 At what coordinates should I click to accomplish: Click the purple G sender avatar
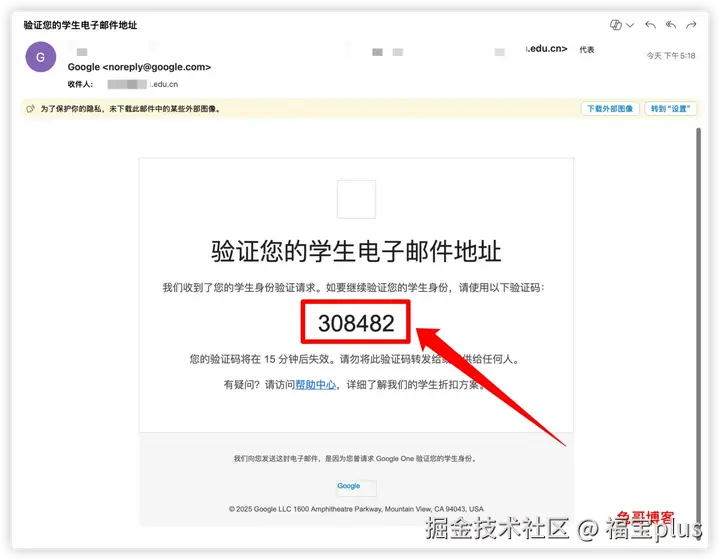point(40,57)
